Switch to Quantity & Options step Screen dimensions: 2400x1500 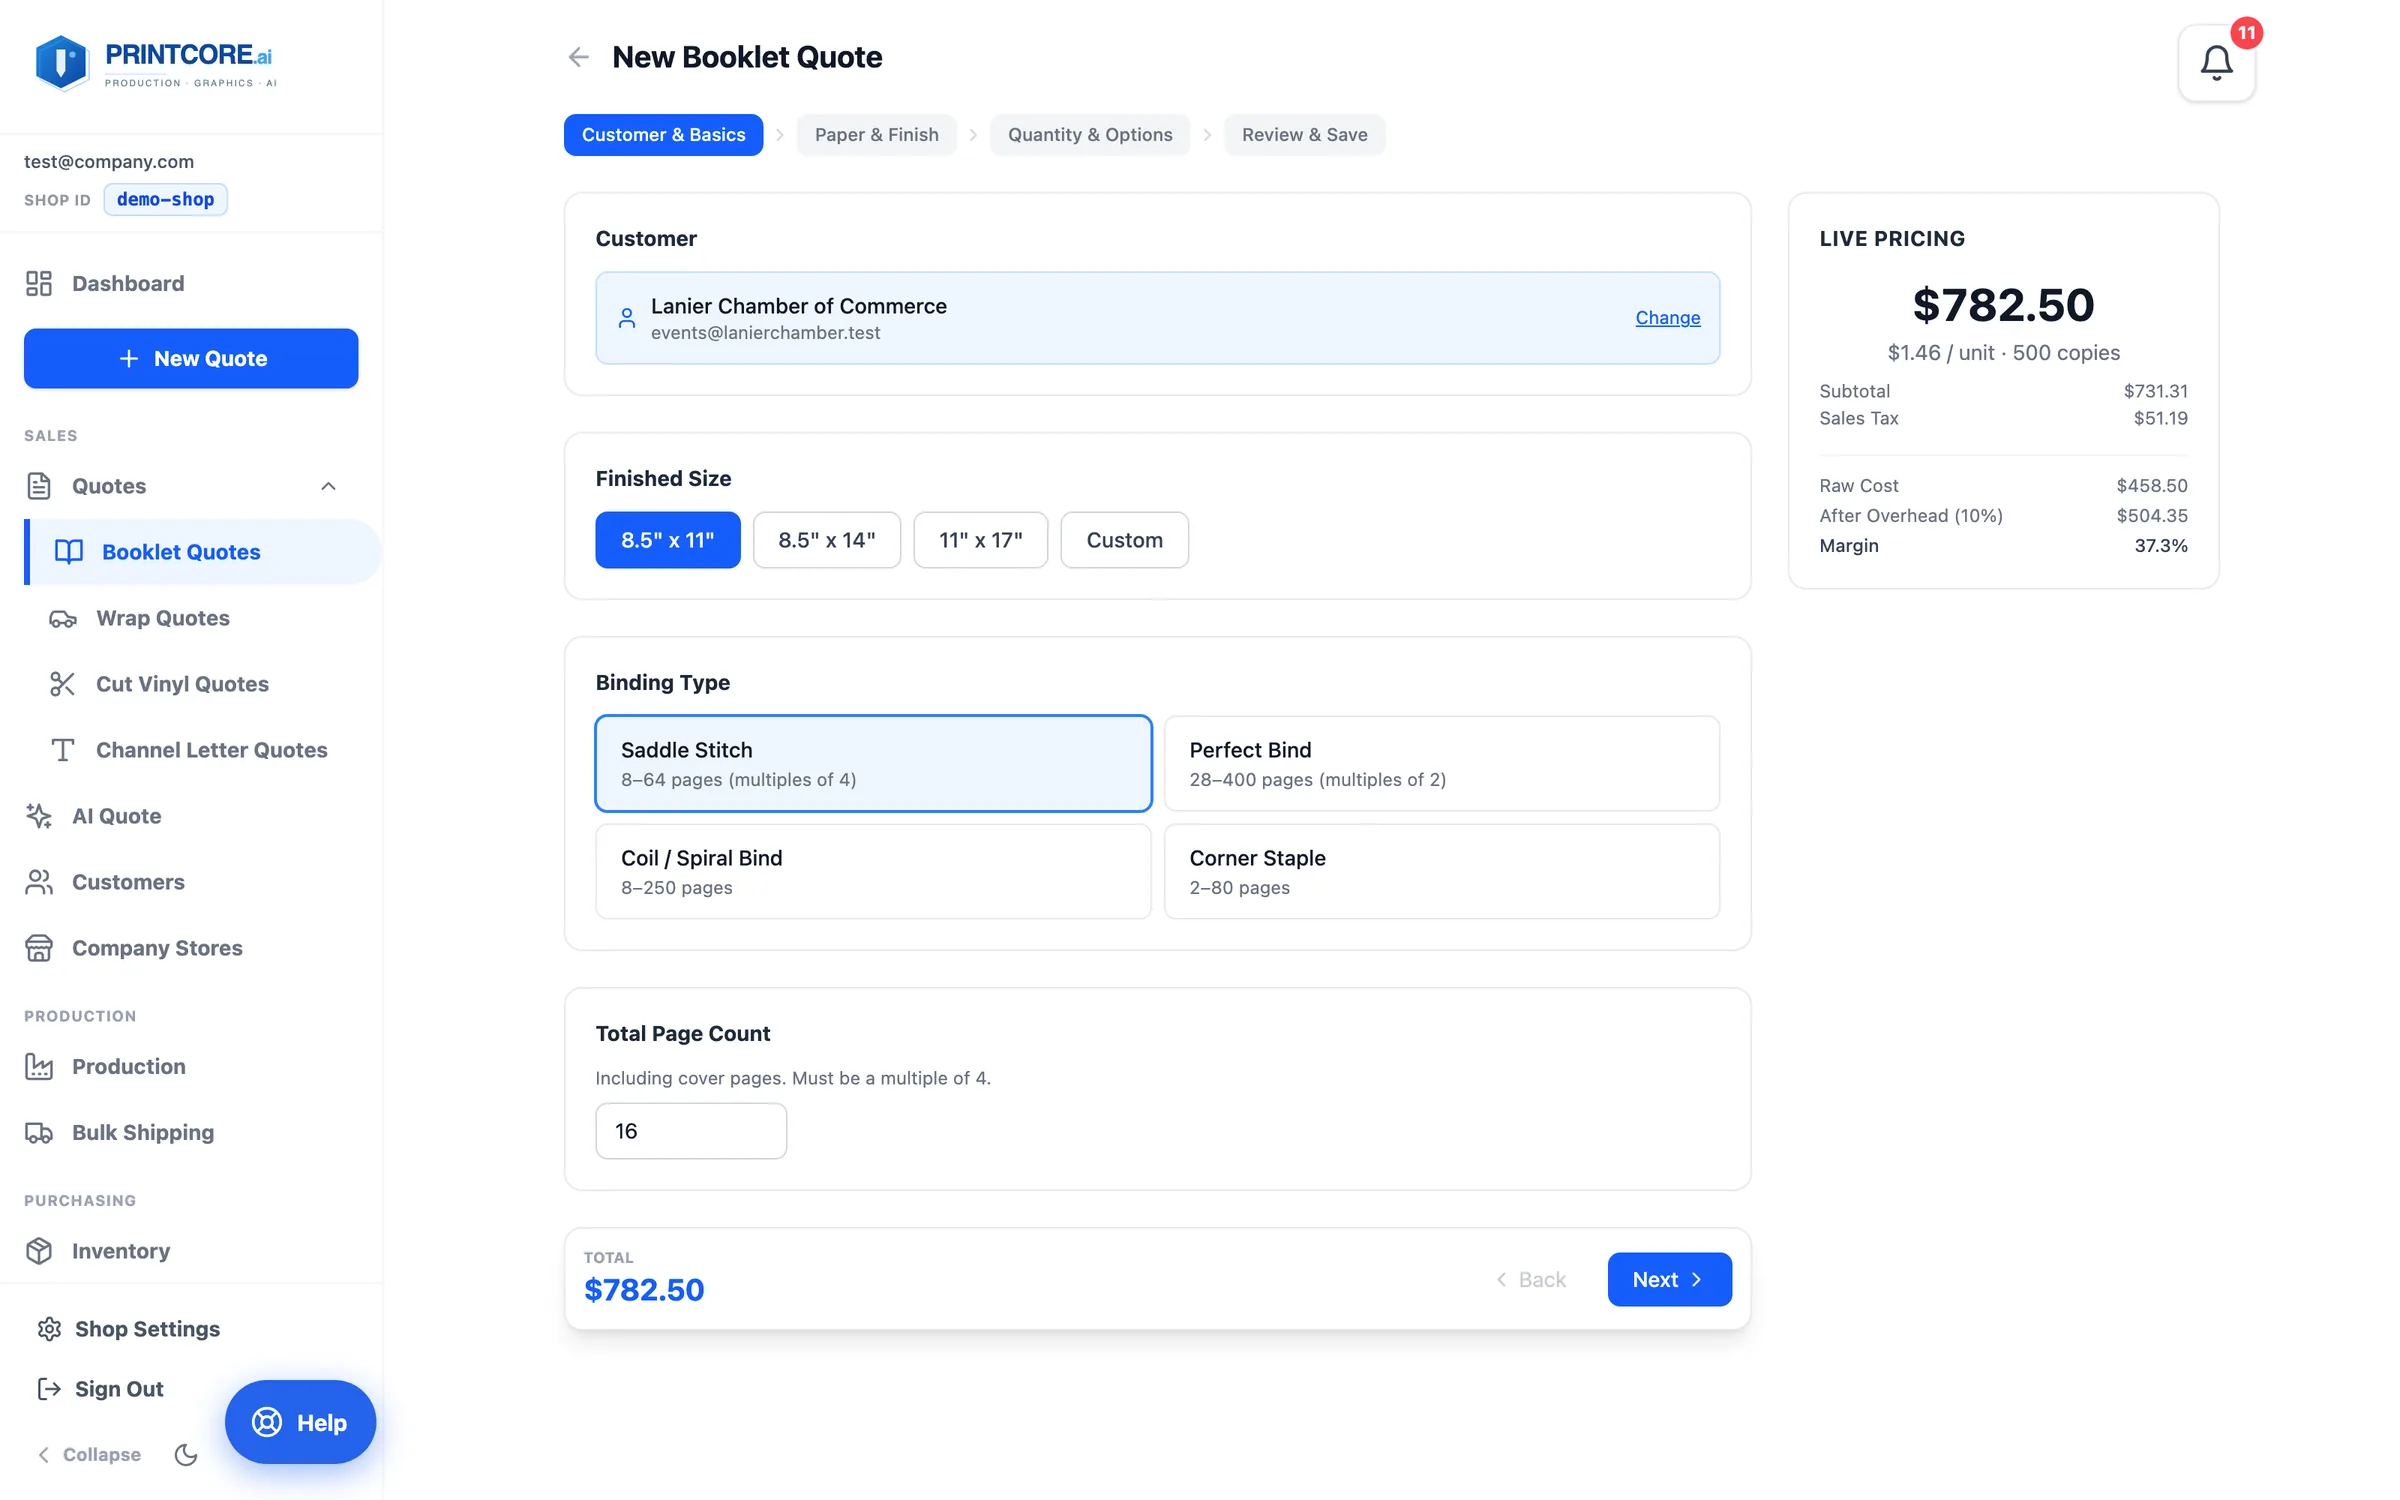[x=1090, y=135]
